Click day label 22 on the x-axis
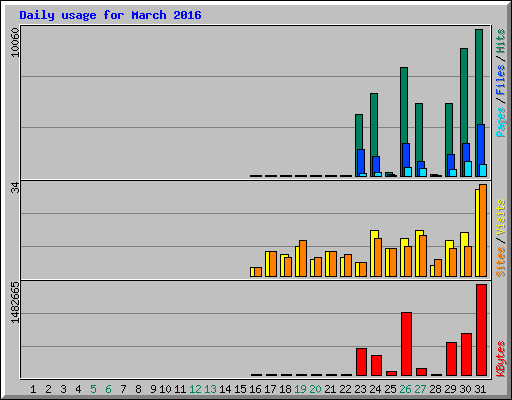The image size is (512, 400). (x=345, y=389)
